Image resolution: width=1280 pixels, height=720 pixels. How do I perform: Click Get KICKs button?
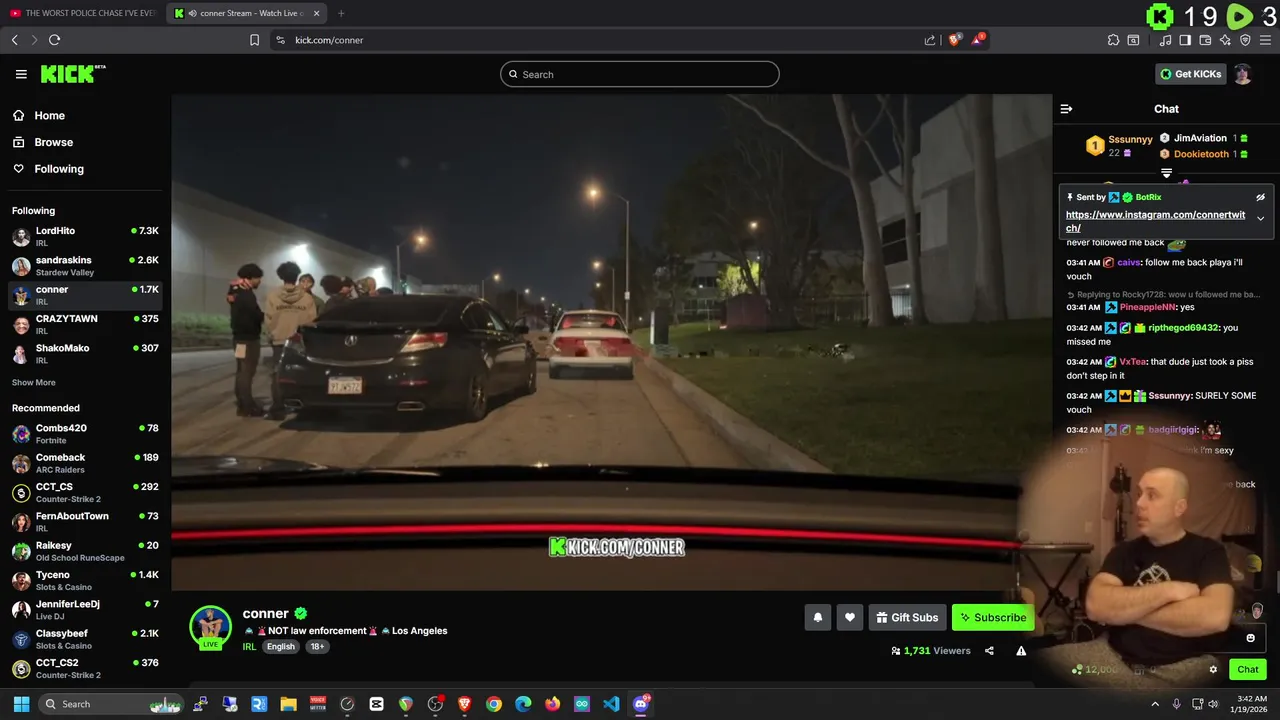pyautogui.click(x=1189, y=74)
